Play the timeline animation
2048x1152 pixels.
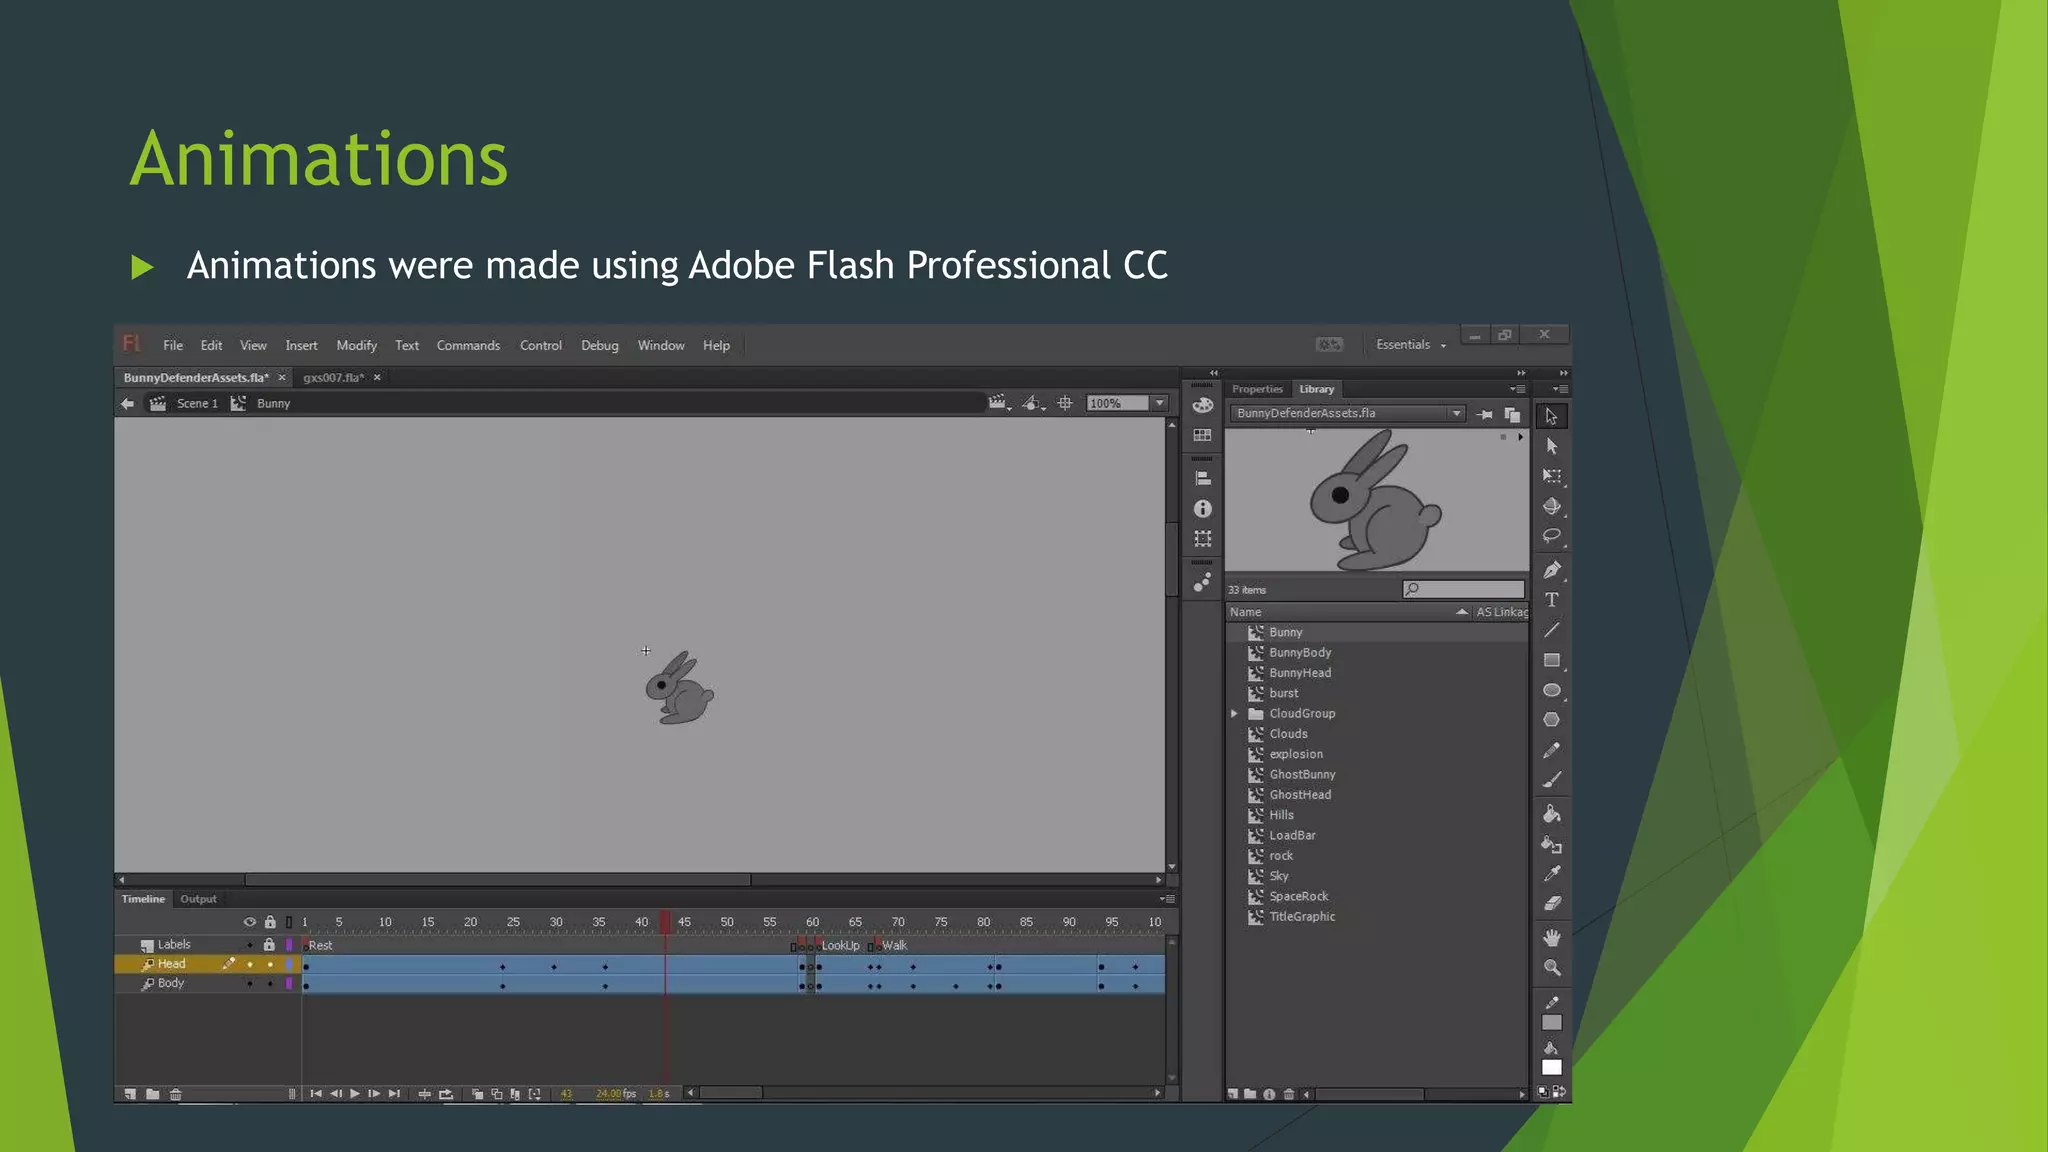[x=355, y=1094]
